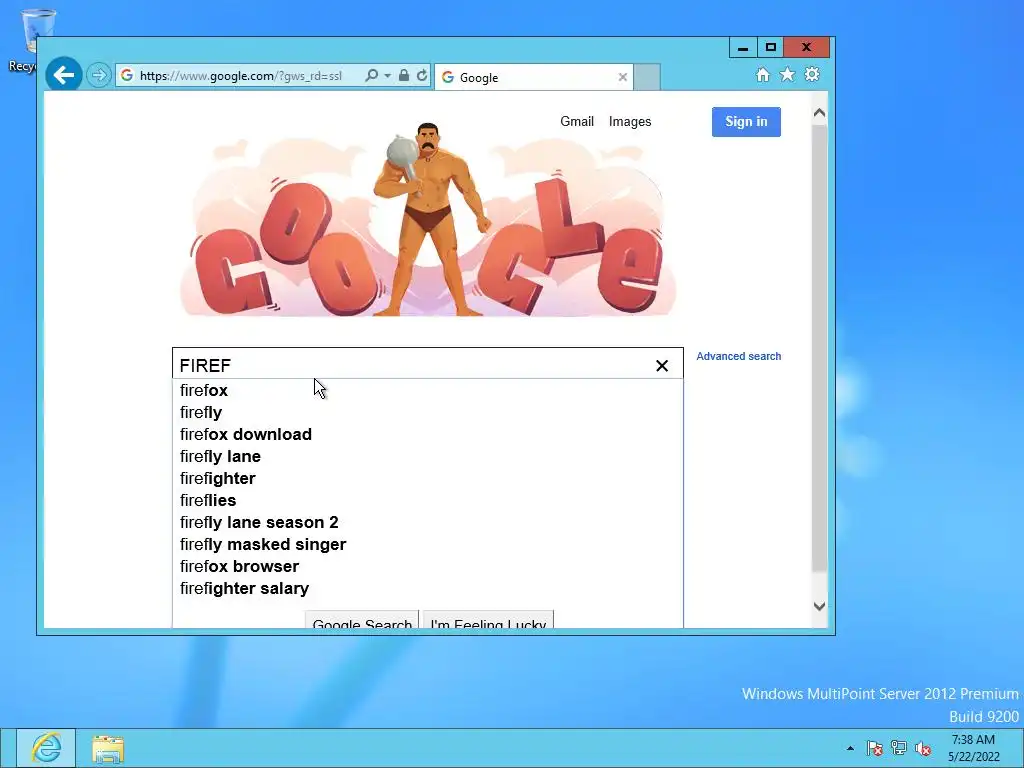Close the Google tab

622,77
